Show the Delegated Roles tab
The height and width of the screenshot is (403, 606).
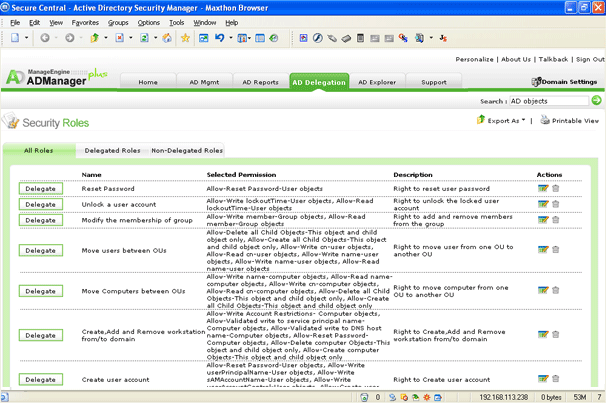[112, 150]
